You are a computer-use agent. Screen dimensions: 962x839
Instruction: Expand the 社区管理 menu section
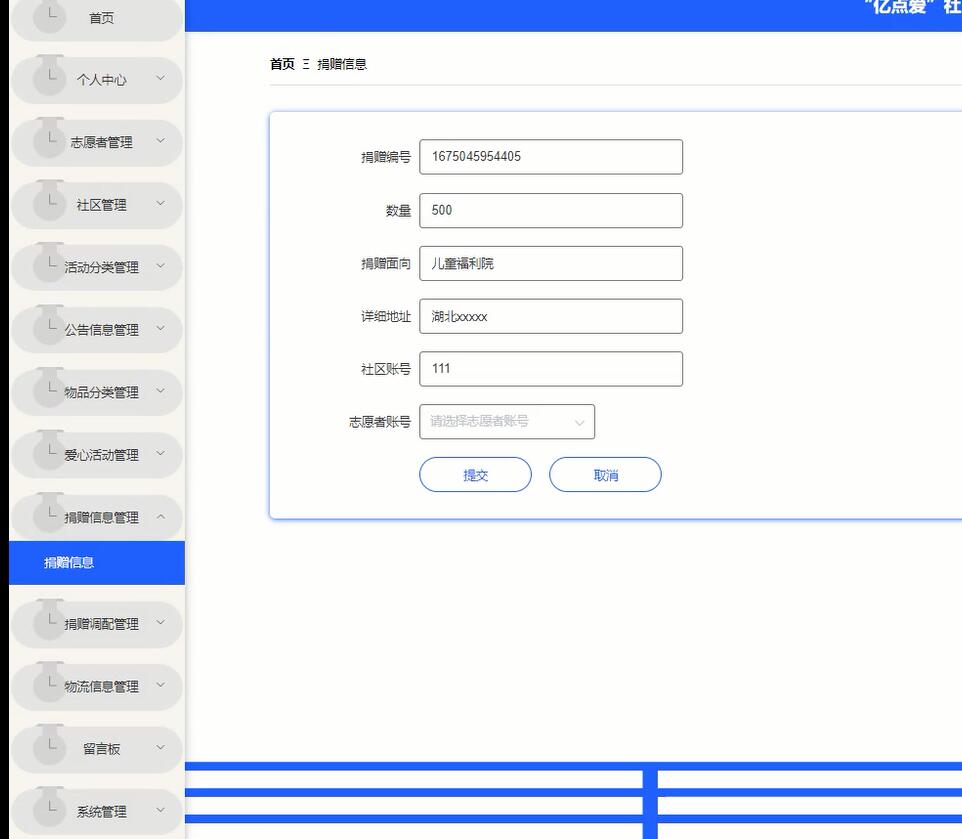pyautogui.click(x=97, y=204)
